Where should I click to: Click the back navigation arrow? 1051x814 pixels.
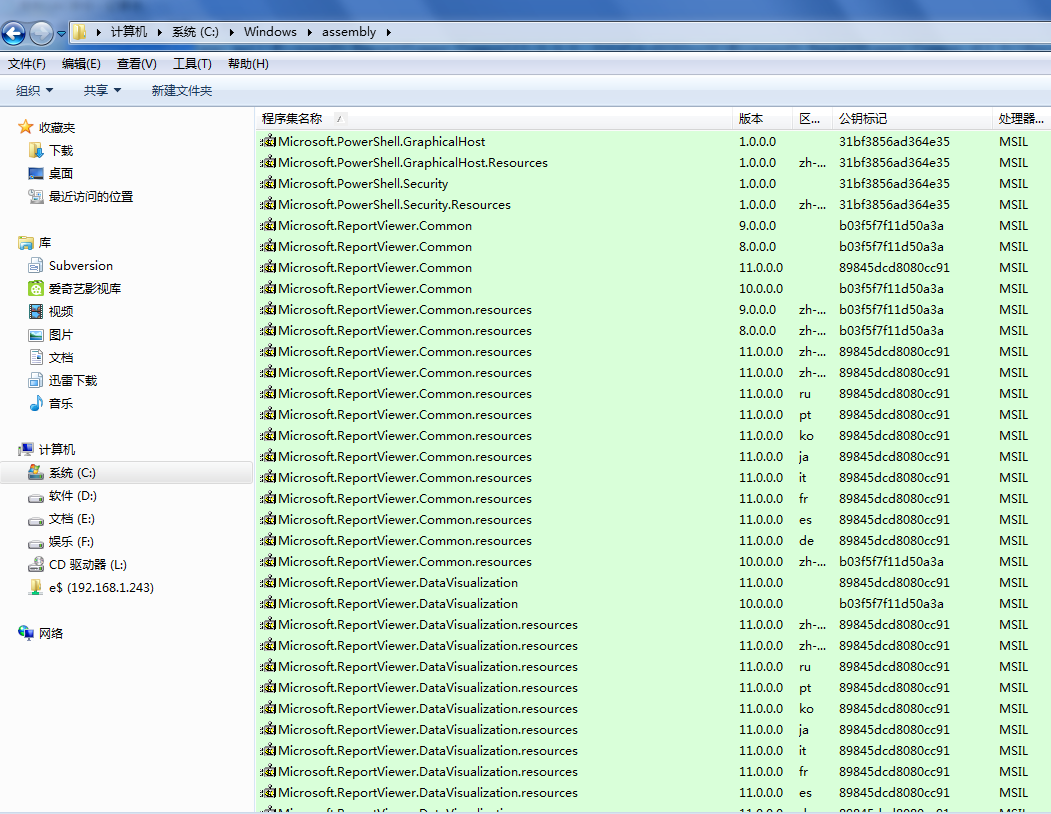(x=13, y=31)
